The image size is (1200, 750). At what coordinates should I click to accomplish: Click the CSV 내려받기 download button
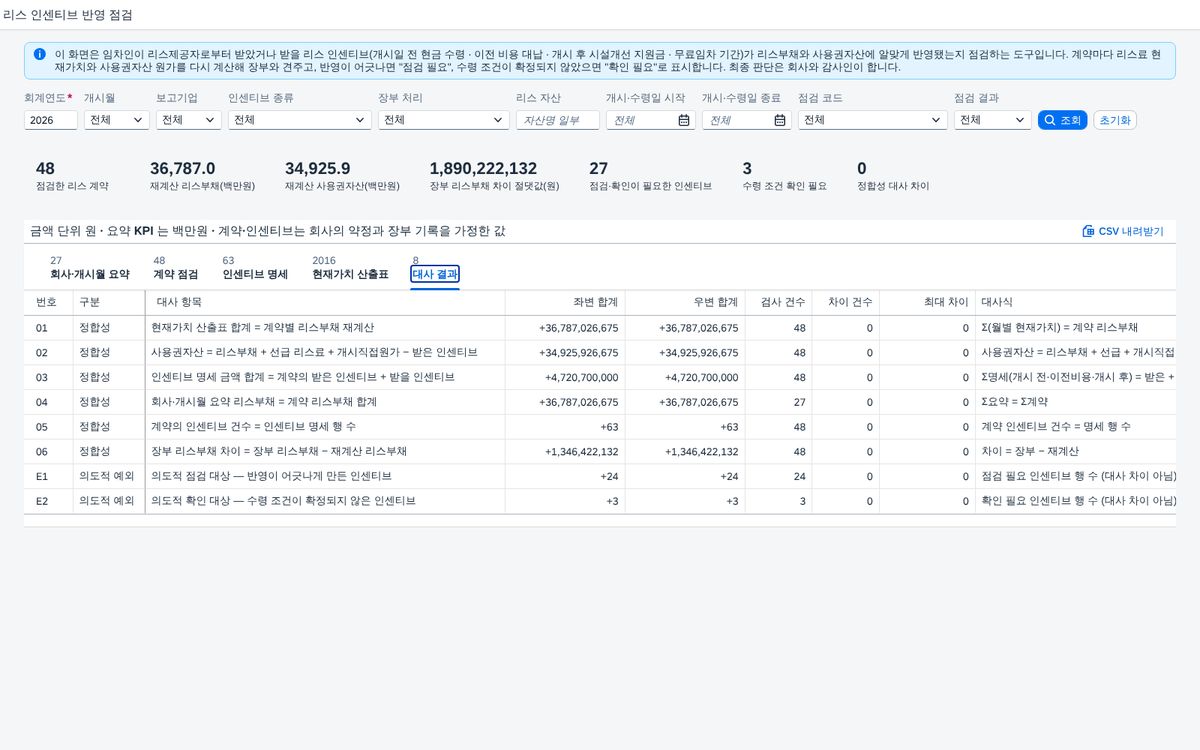[1123, 231]
